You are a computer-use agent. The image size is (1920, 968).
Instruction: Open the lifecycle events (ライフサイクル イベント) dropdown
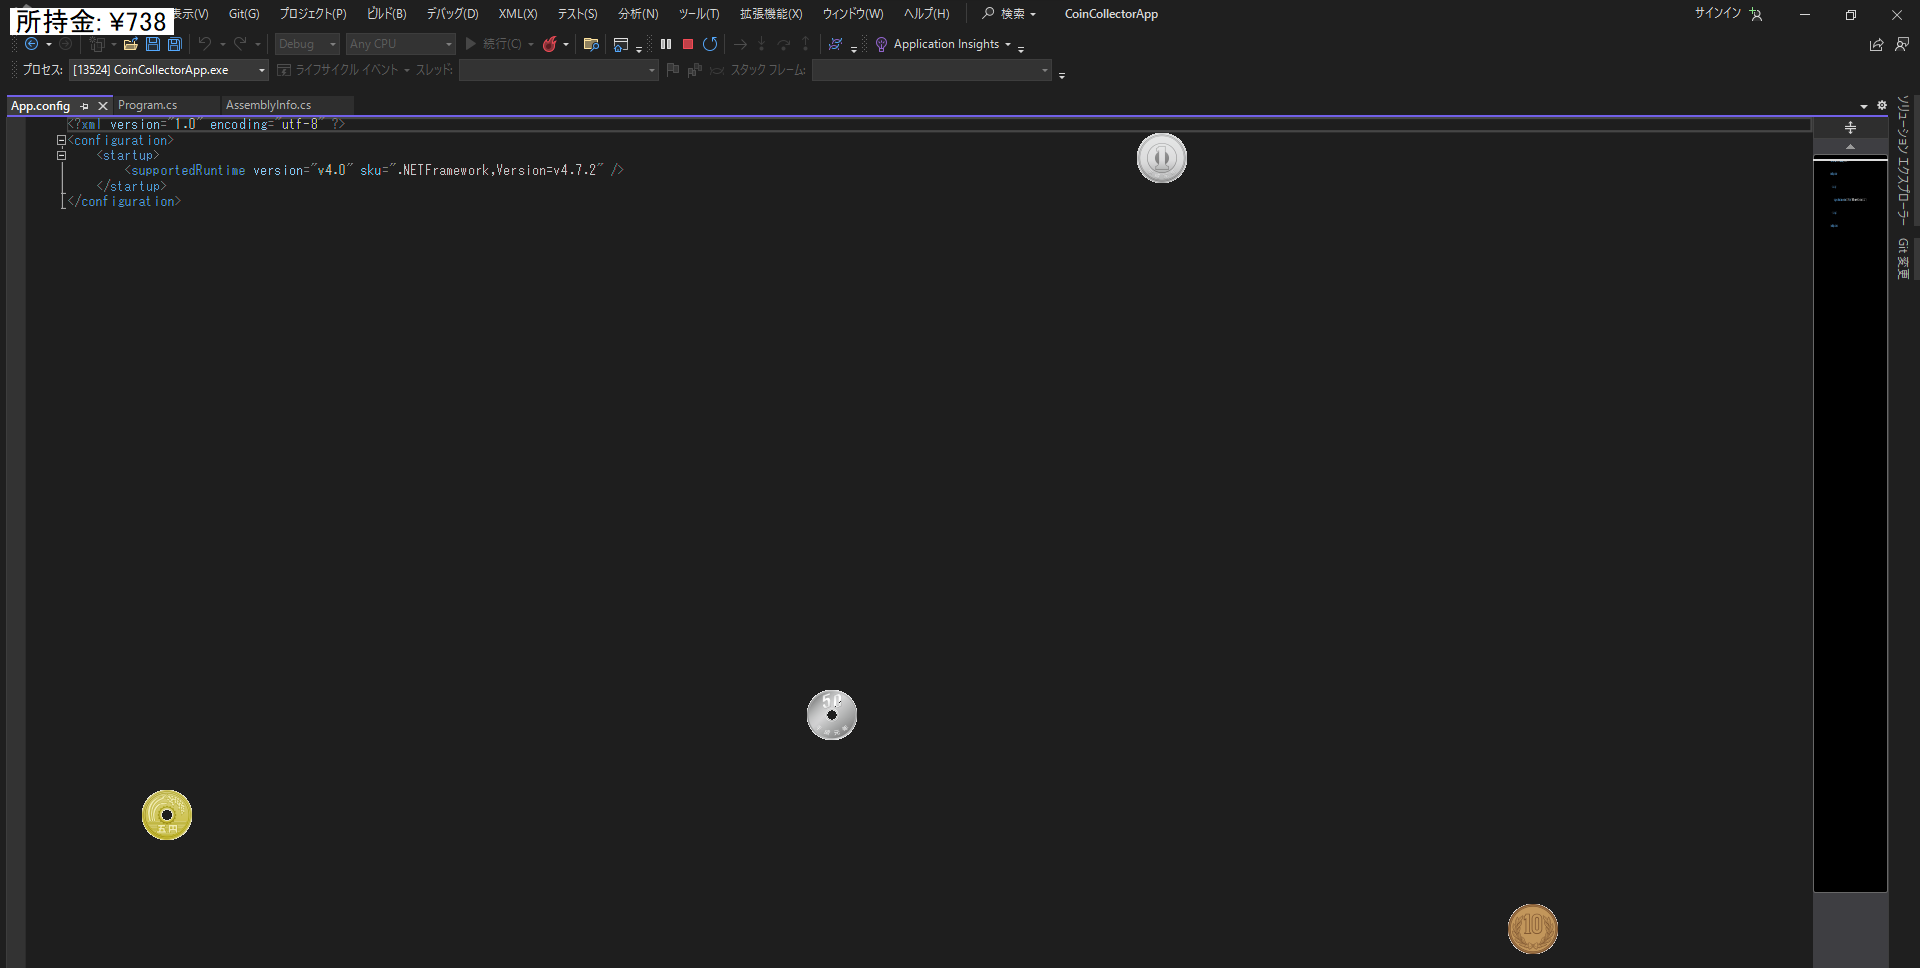(x=343, y=70)
